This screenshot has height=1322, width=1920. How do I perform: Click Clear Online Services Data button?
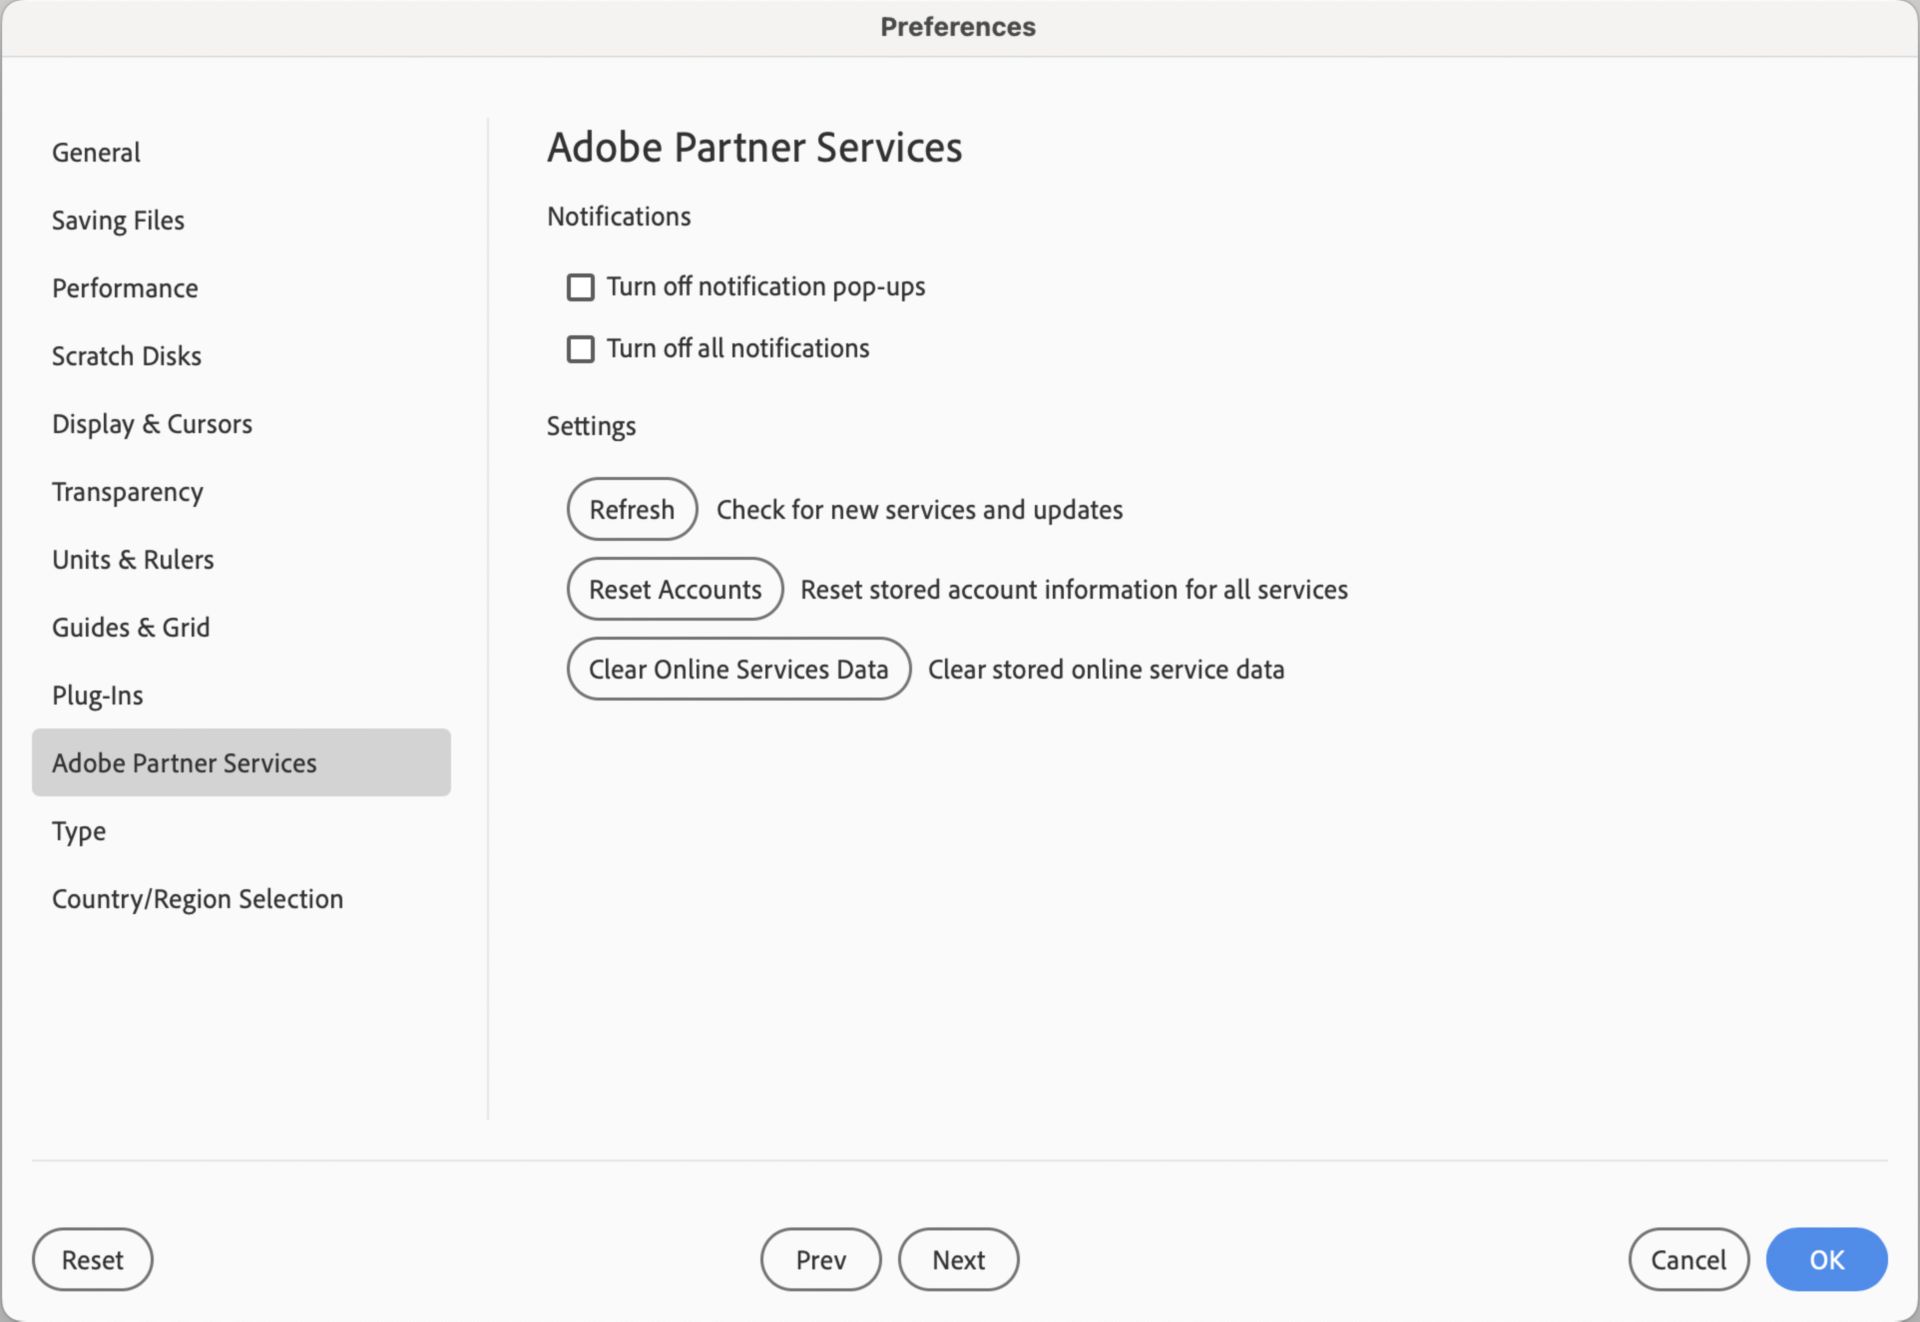739,669
